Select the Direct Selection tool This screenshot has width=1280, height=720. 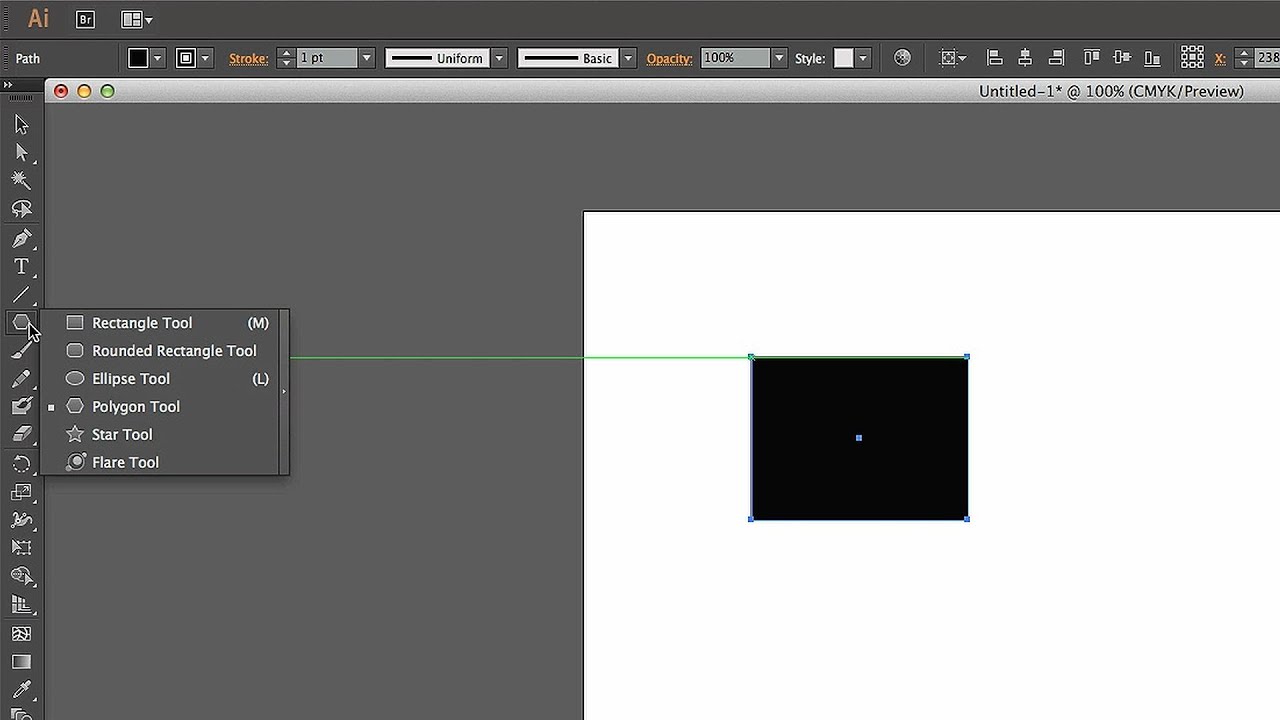tap(21, 153)
